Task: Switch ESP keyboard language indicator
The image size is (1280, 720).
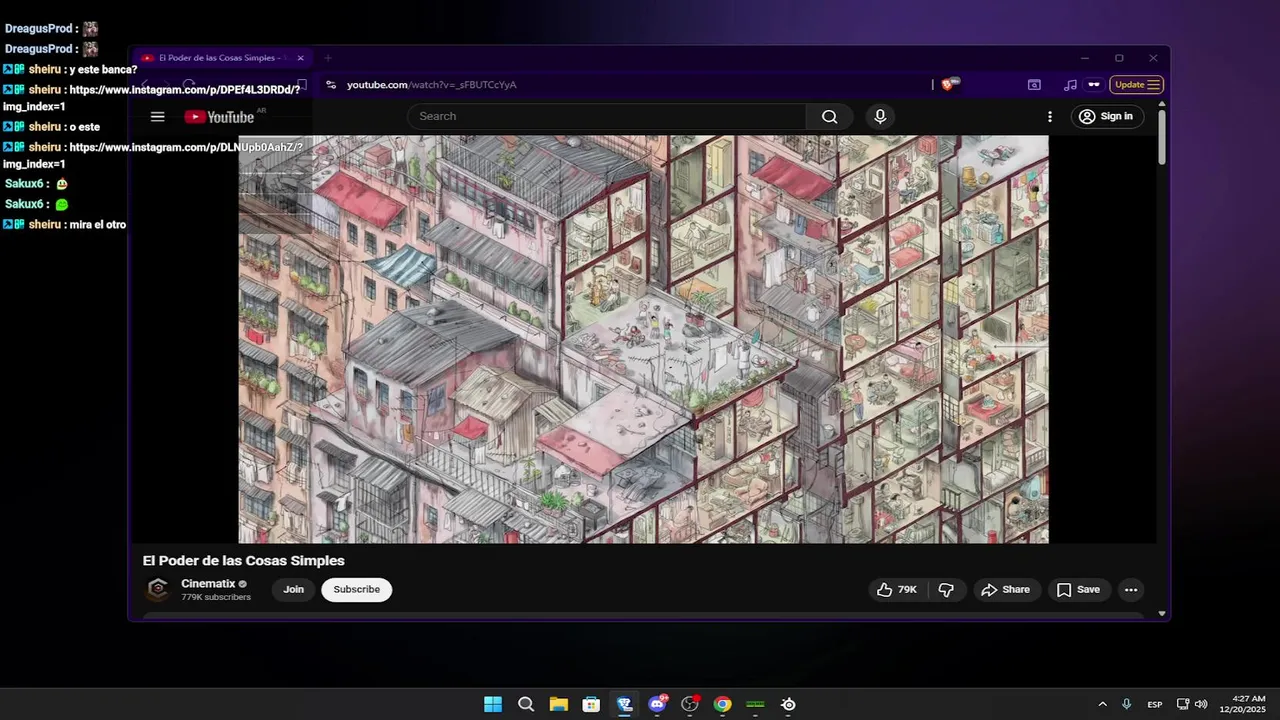Action: click(x=1155, y=704)
